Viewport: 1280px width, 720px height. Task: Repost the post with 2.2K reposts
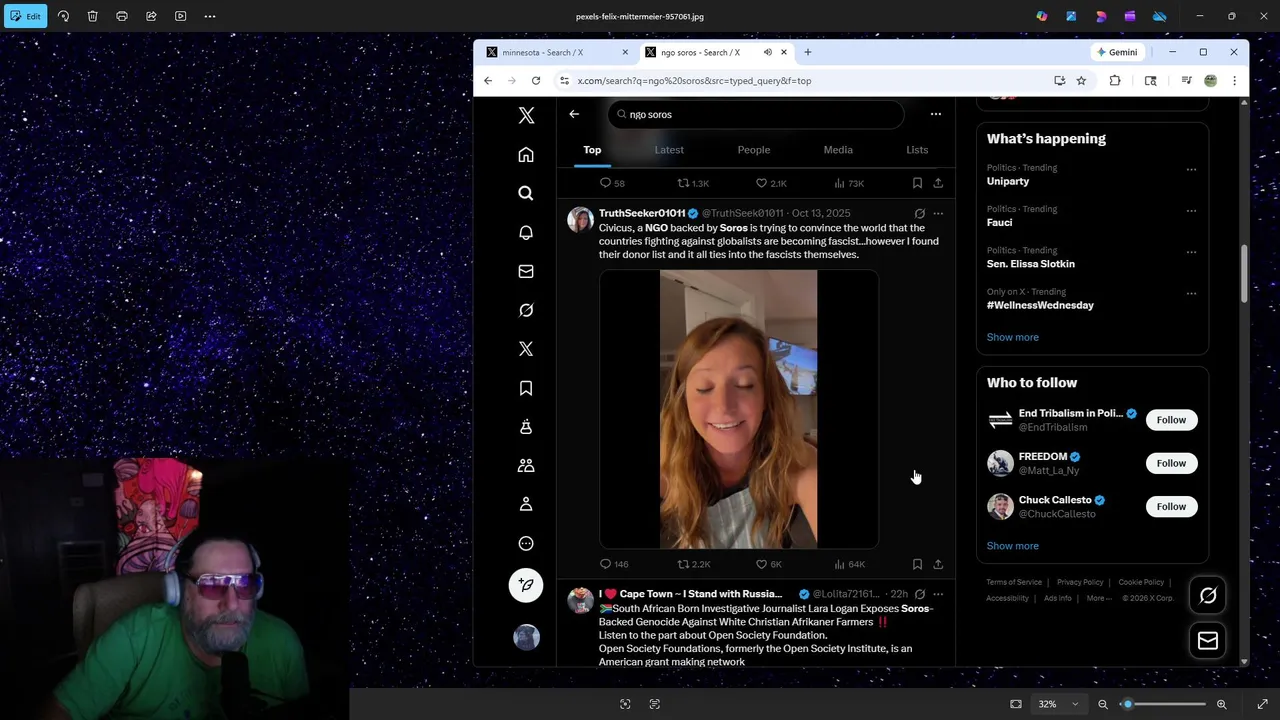click(694, 564)
